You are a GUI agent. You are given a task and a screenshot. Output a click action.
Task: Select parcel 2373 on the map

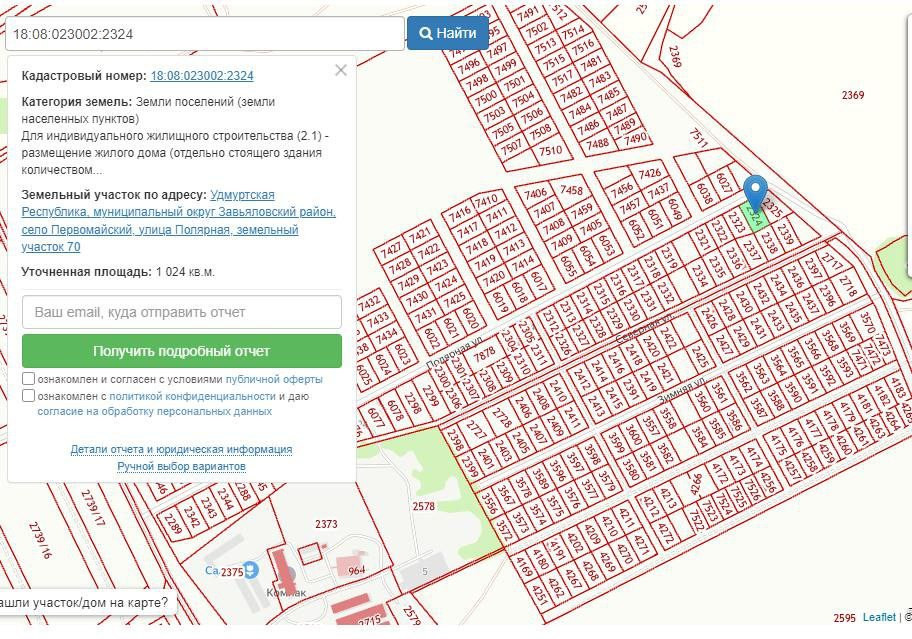click(326, 524)
